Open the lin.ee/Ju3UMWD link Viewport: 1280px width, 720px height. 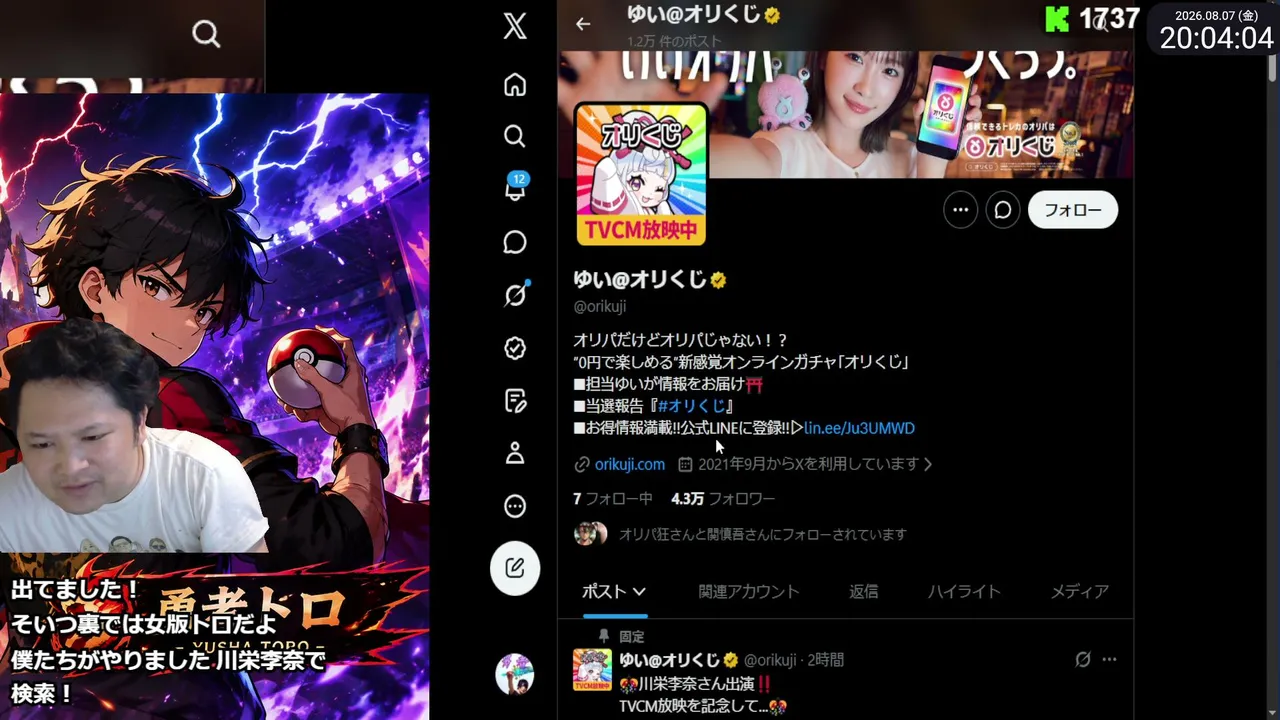click(x=859, y=428)
